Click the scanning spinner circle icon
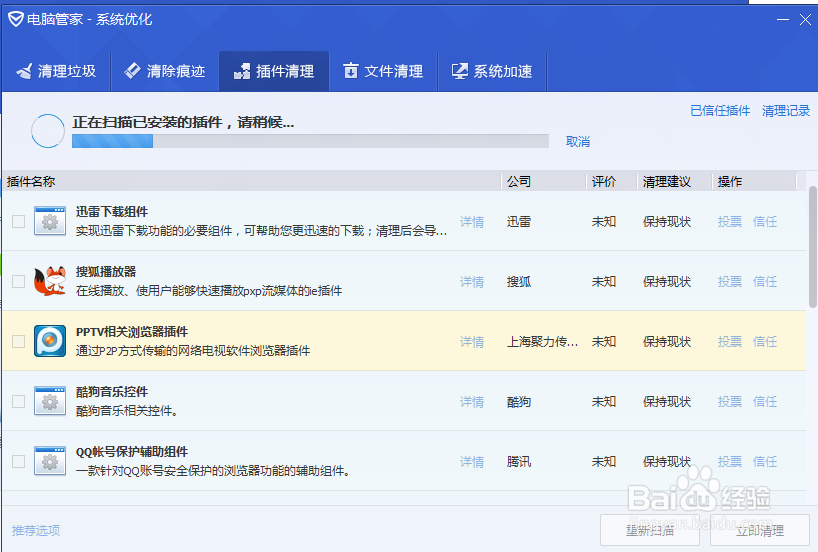This screenshot has width=818, height=552. (48, 130)
